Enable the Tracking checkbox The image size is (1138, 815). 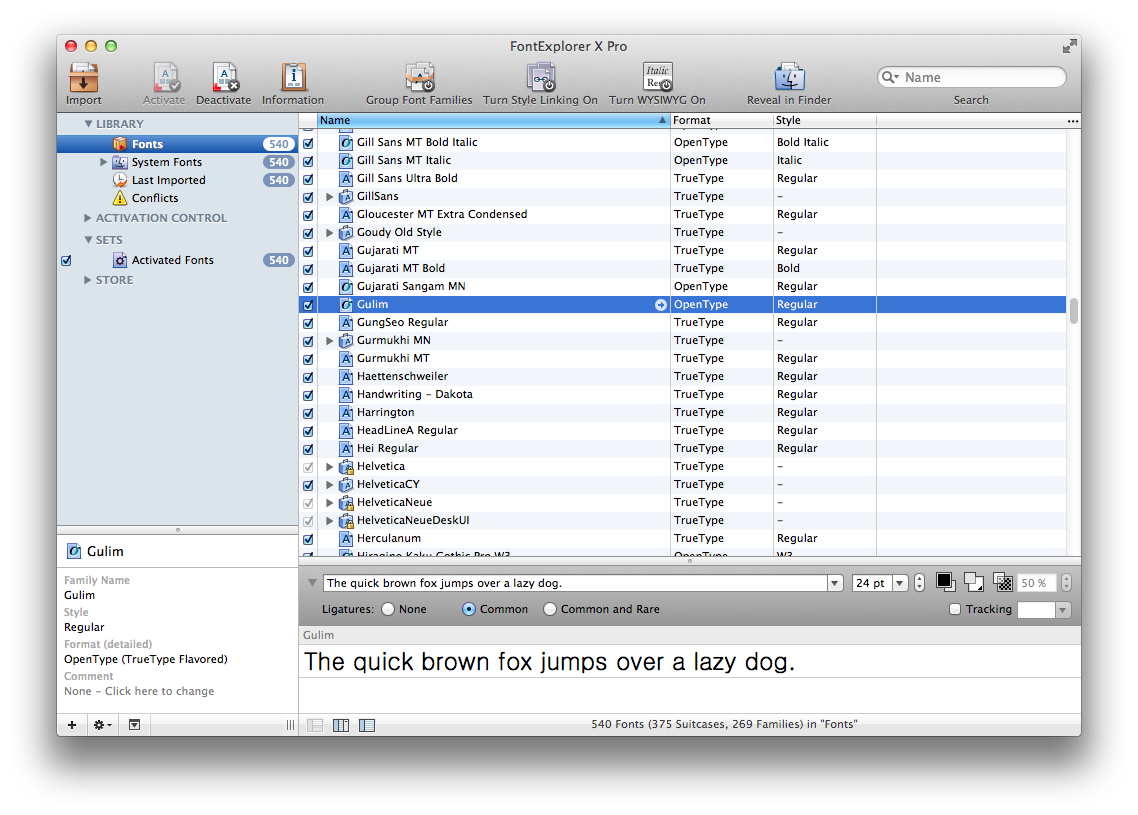coord(955,609)
